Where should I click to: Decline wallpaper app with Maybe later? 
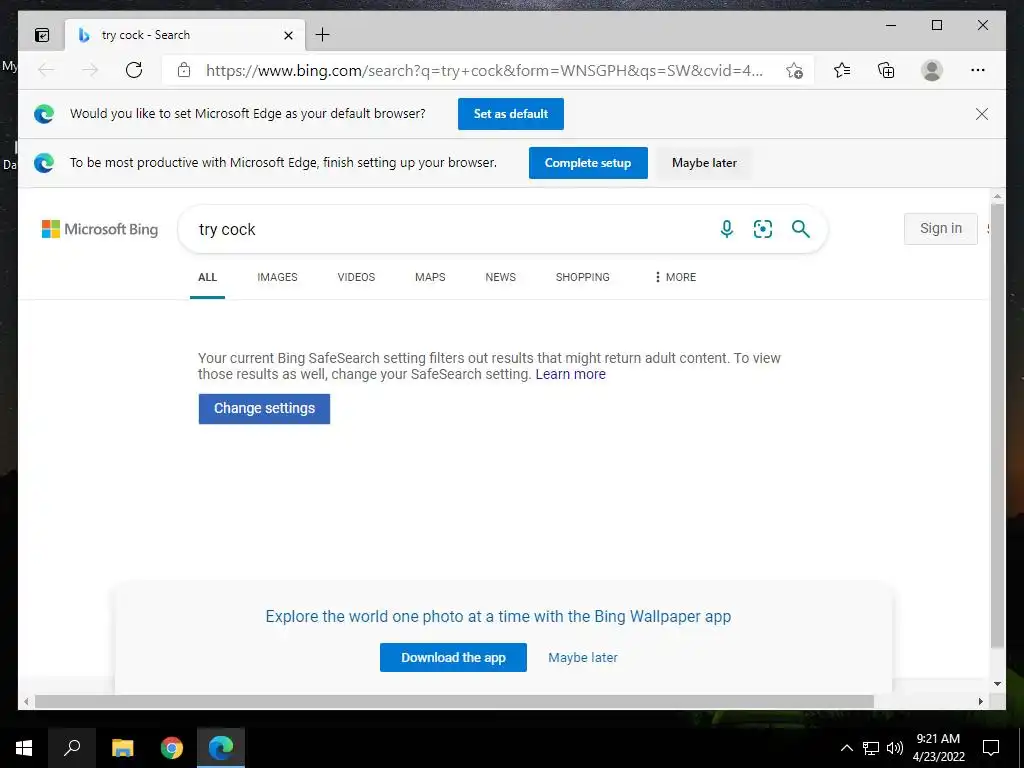(x=583, y=658)
